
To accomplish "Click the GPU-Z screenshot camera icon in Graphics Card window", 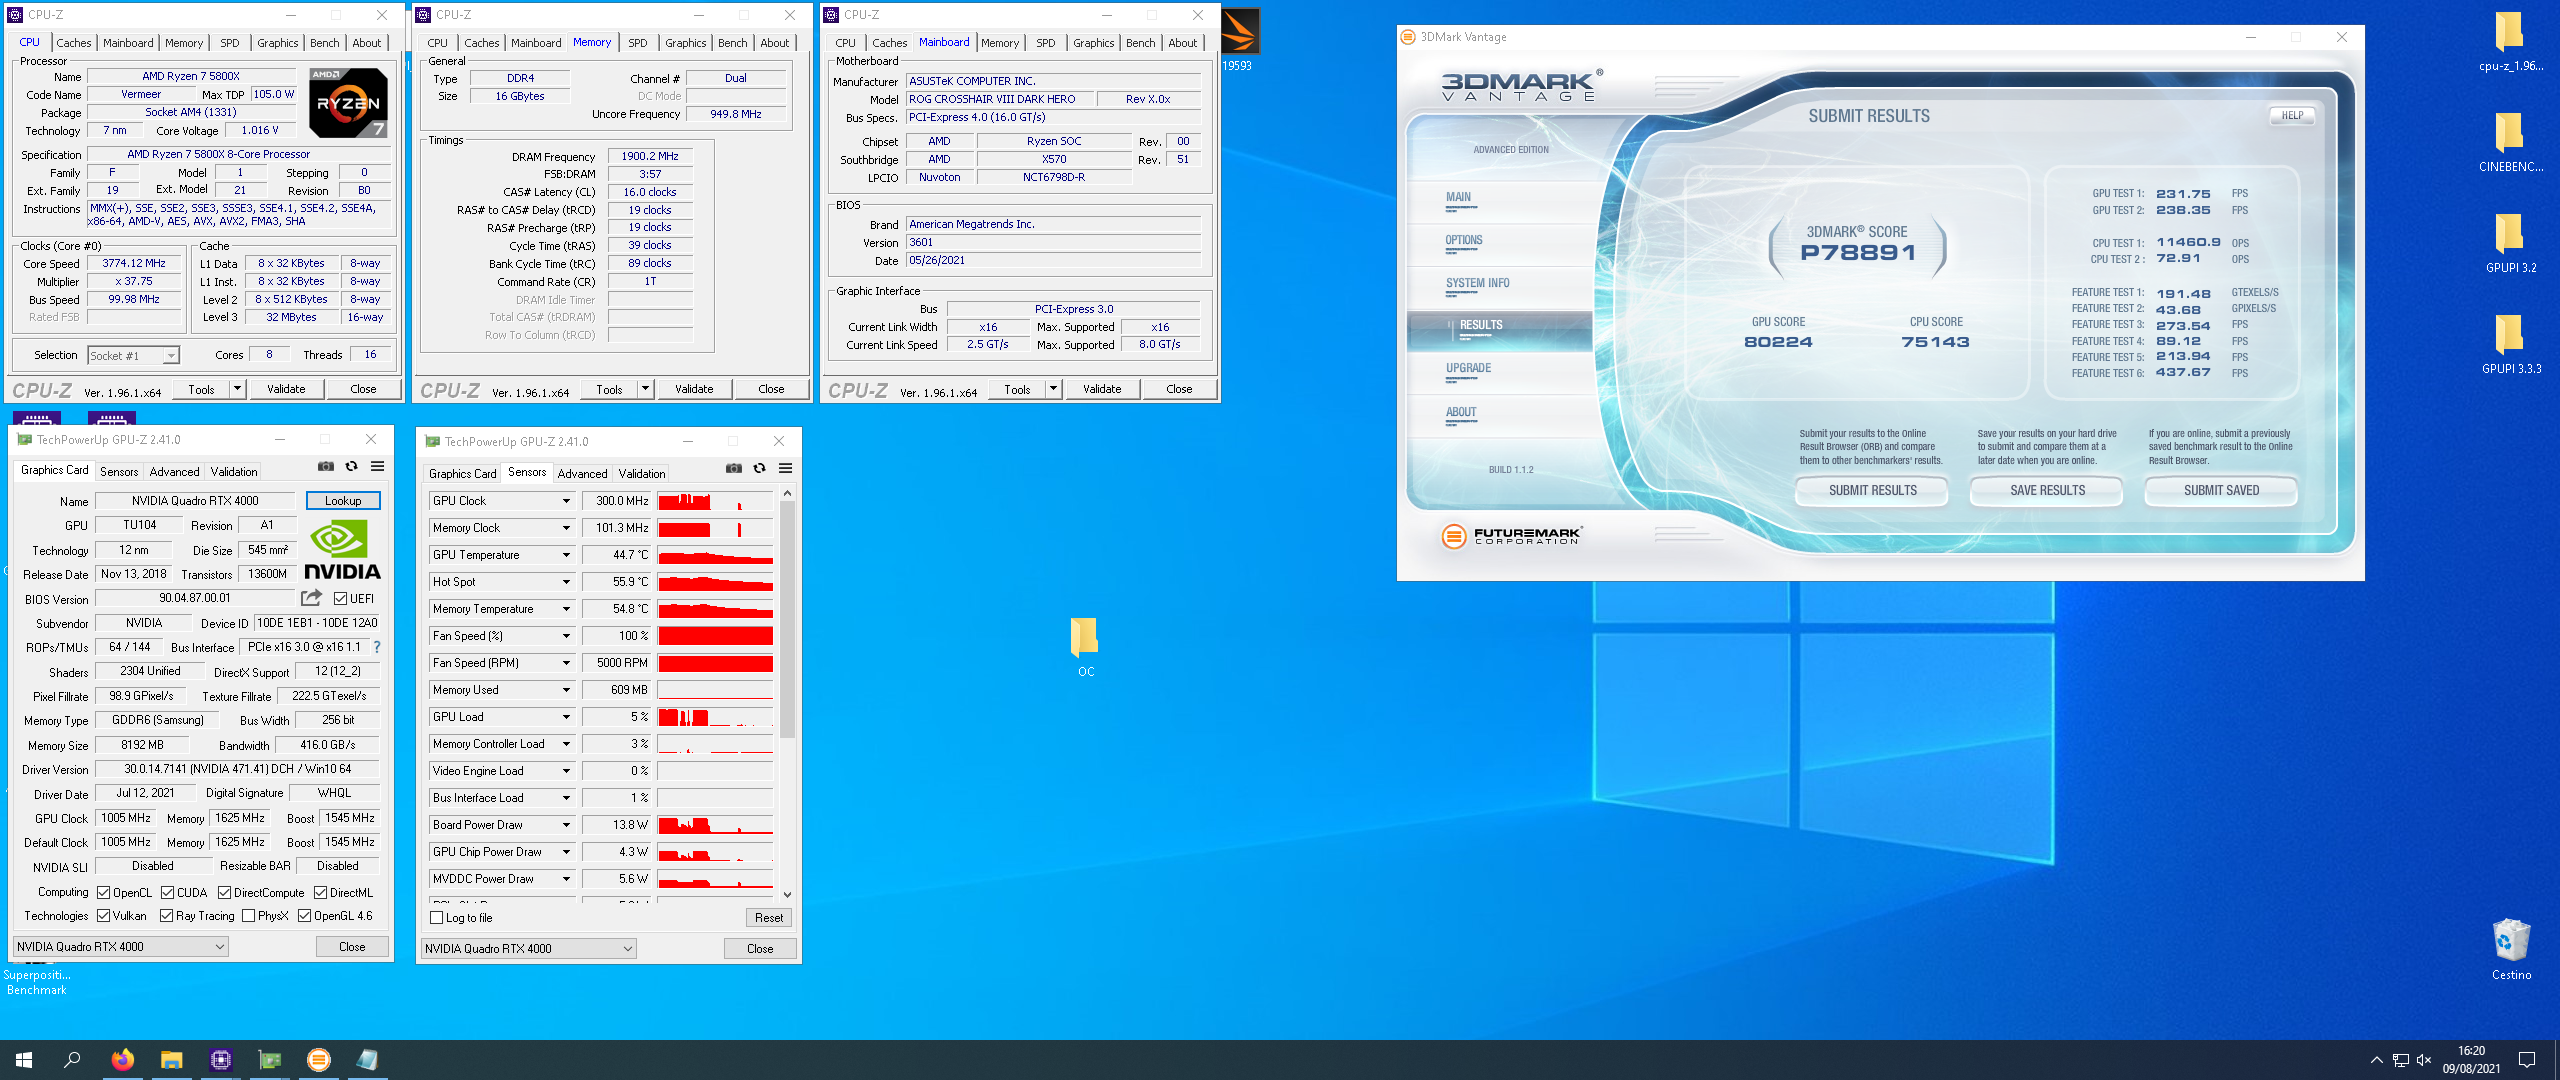I will tap(326, 466).
